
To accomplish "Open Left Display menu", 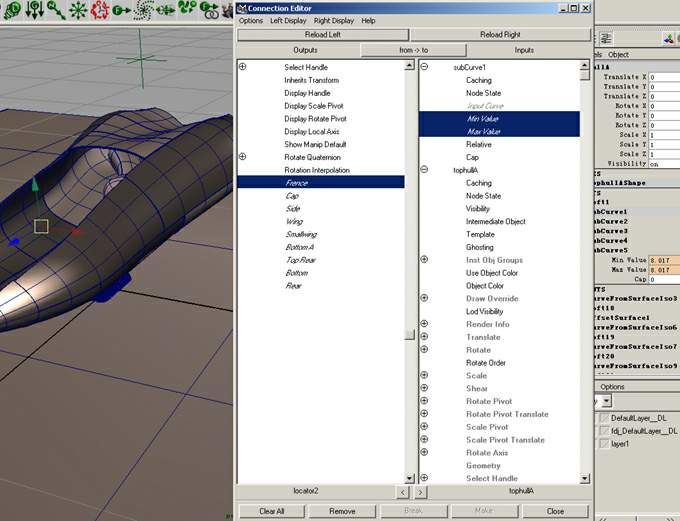I will pyautogui.click(x=288, y=21).
